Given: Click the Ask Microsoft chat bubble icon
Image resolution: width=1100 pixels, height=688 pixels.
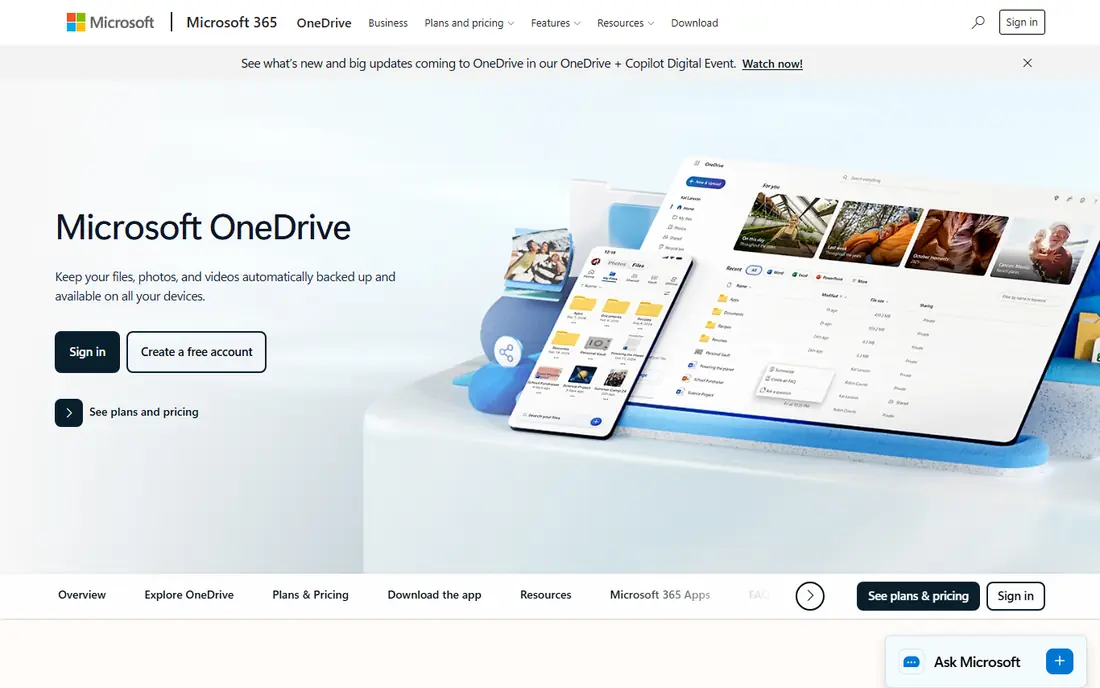Looking at the screenshot, I should tap(911, 661).
